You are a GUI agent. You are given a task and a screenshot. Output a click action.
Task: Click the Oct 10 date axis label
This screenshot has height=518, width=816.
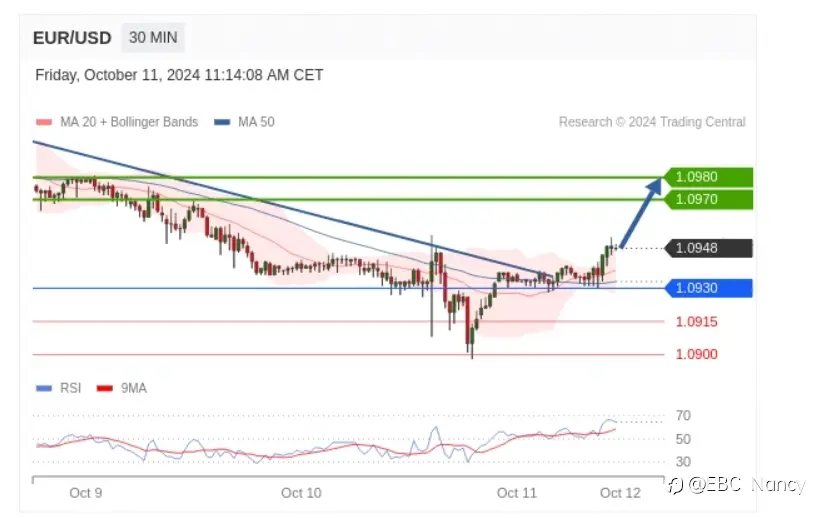point(301,492)
